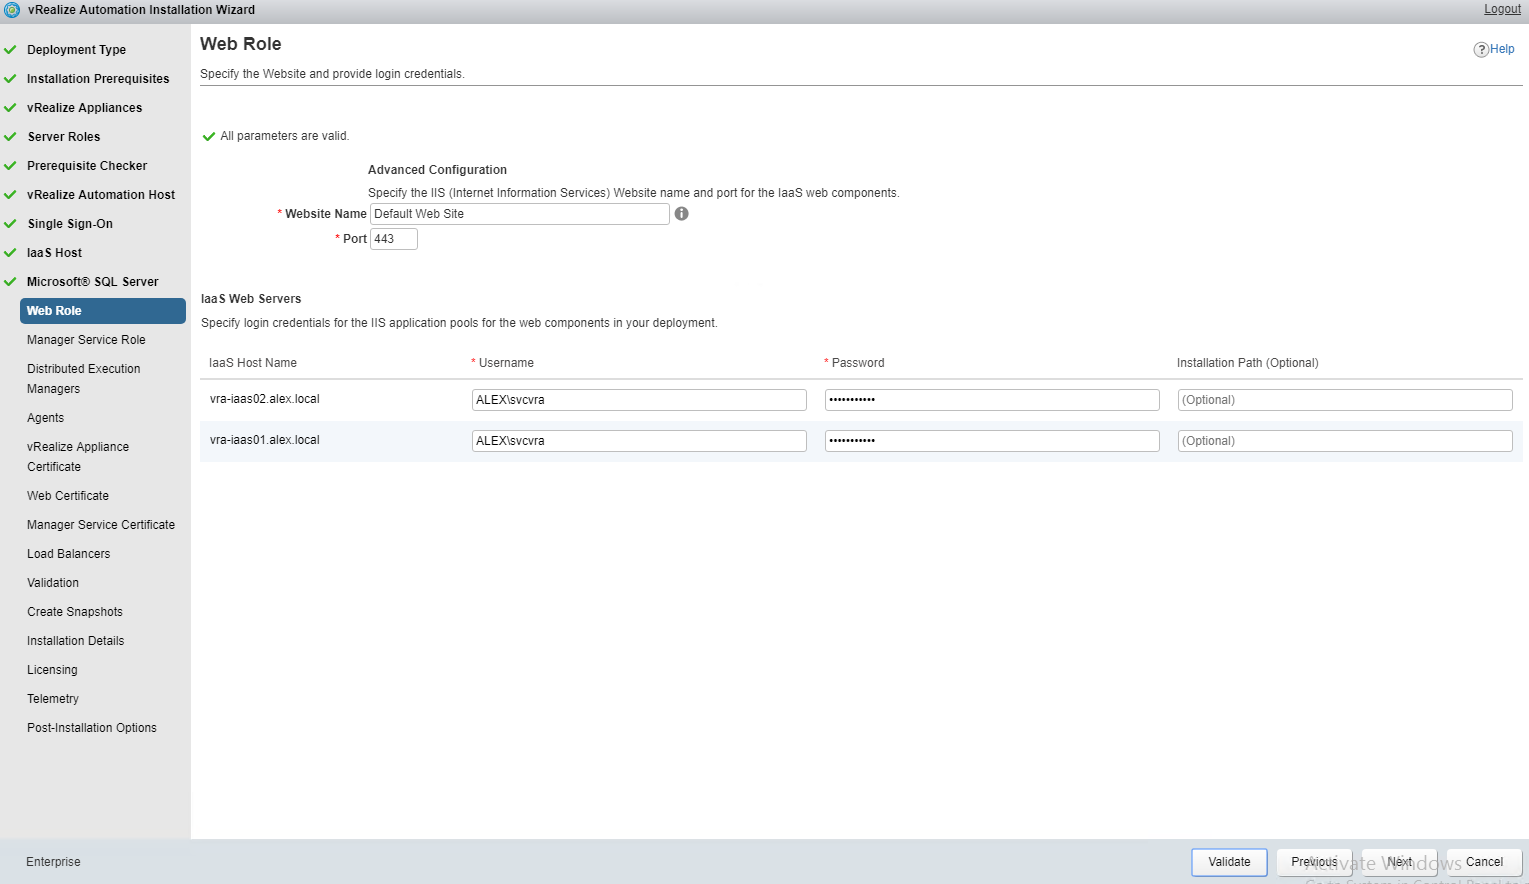The width and height of the screenshot is (1529, 884).
Task: Click the Logout link
Action: click(x=1501, y=9)
